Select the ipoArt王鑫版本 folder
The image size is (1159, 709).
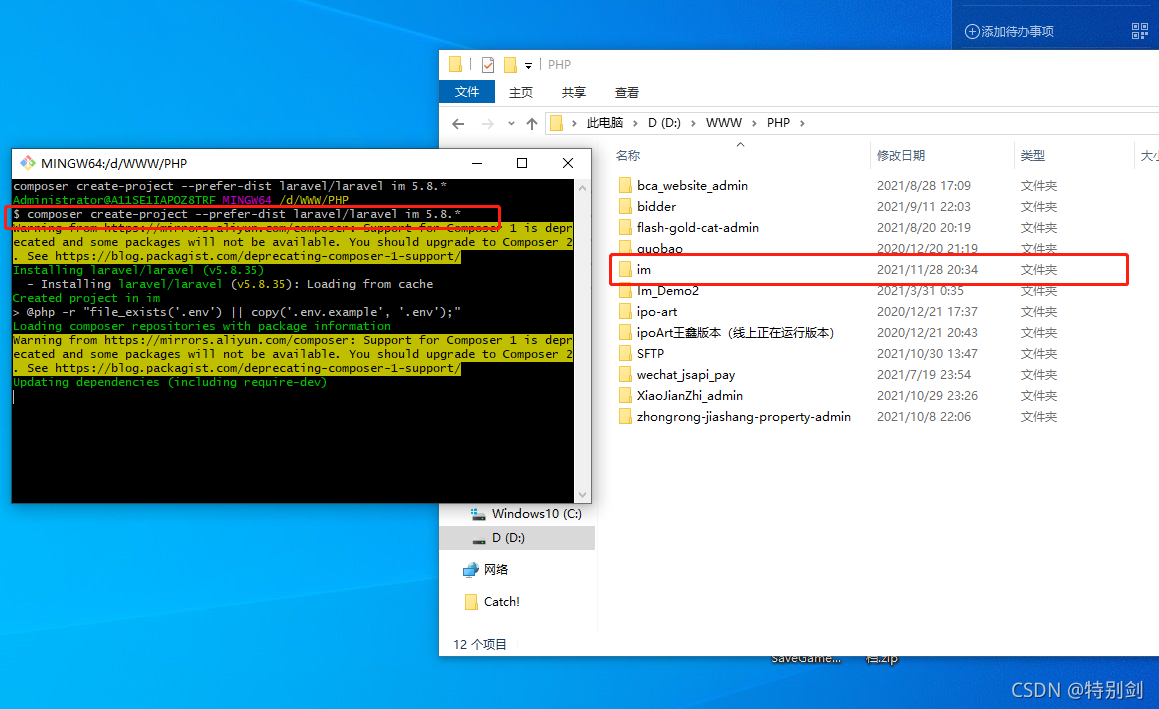point(735,333)
